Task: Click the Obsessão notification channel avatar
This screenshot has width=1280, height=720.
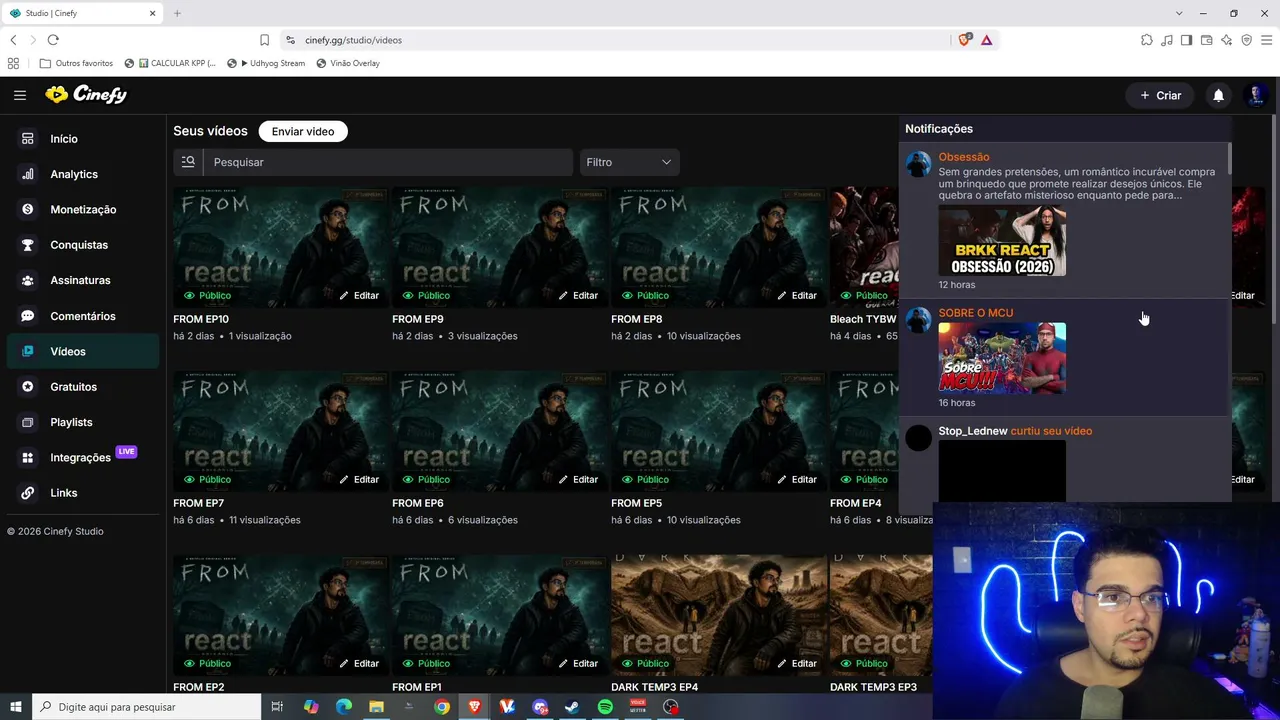Action: pyautogui.click(x=918, y=164)
